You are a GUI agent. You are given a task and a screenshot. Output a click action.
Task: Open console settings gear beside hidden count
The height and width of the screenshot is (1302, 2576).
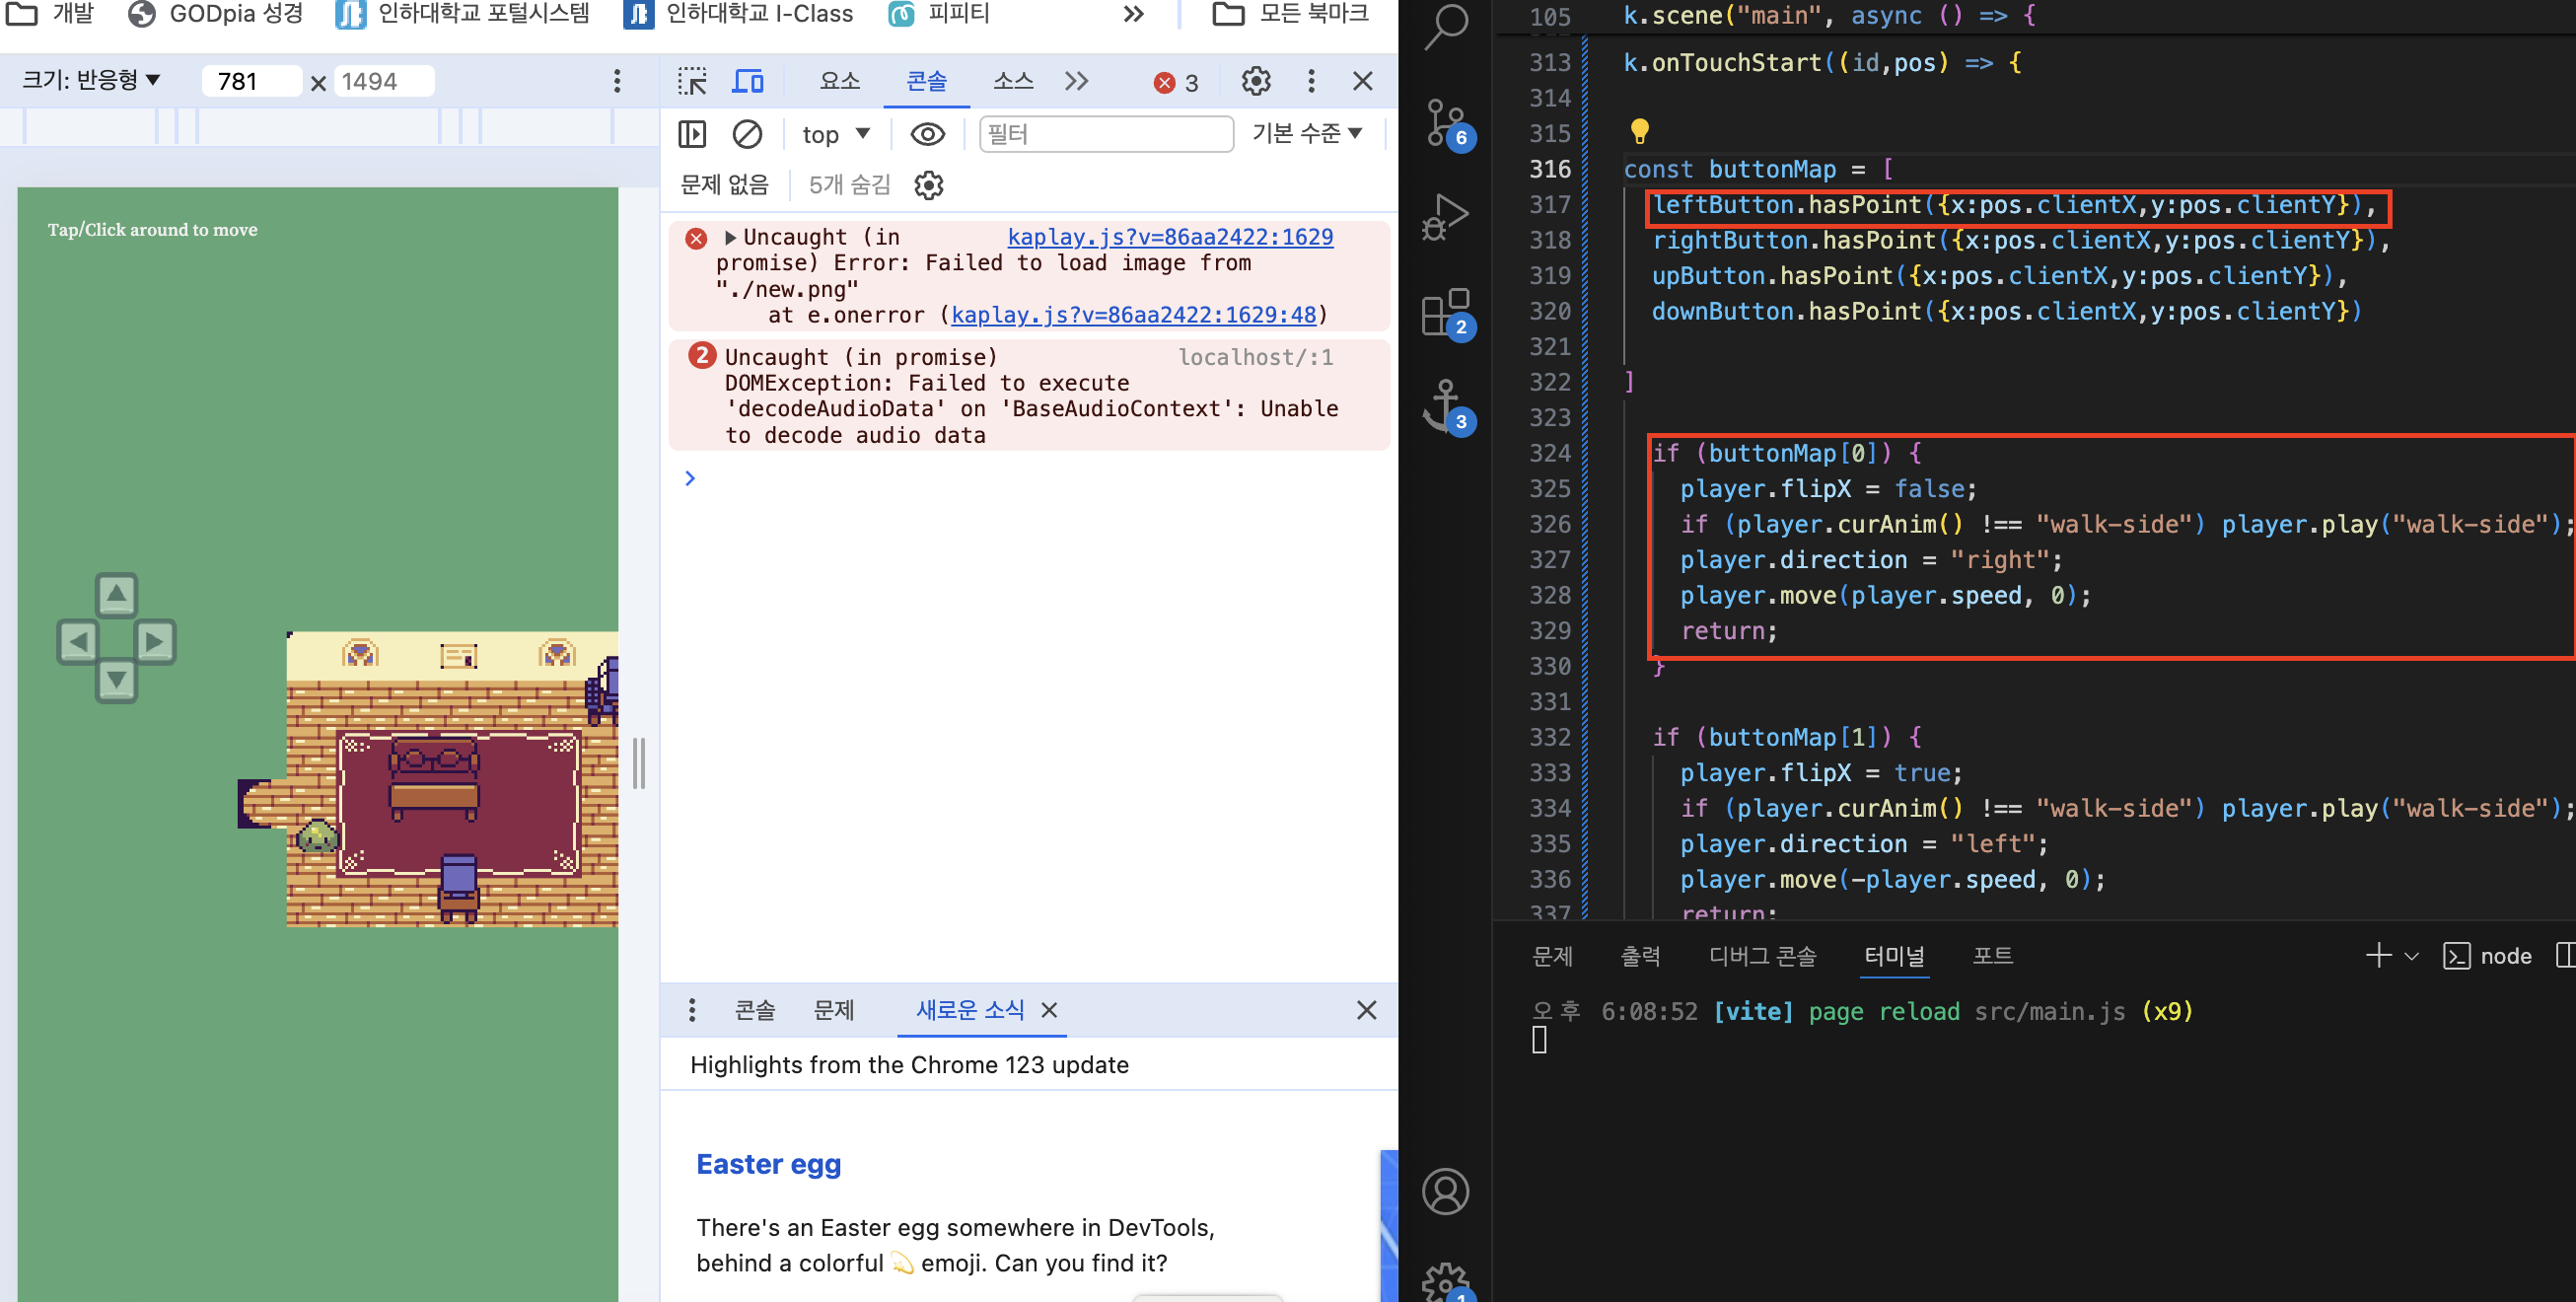tap(928, 185)
